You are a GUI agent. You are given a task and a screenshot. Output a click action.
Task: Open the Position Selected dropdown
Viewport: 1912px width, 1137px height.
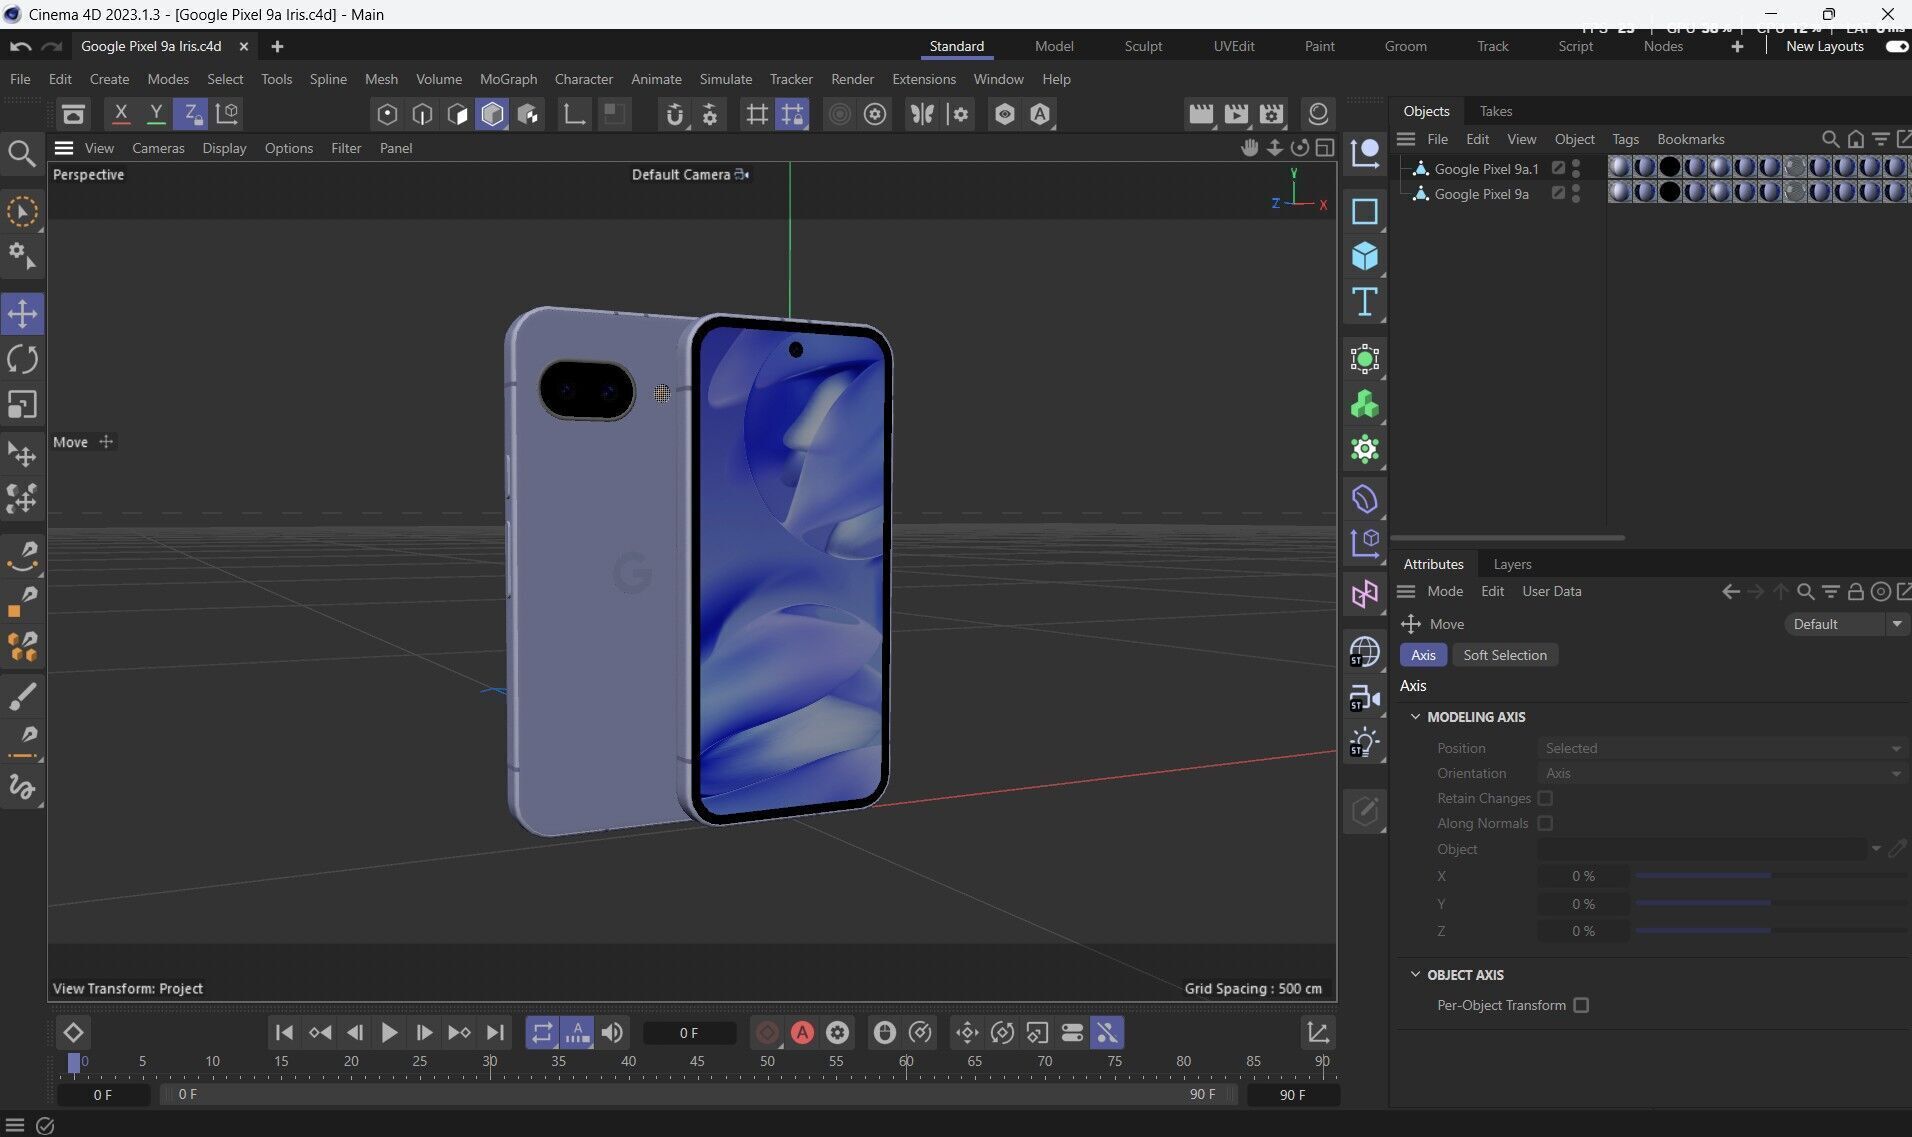(x=1721, y=748)
